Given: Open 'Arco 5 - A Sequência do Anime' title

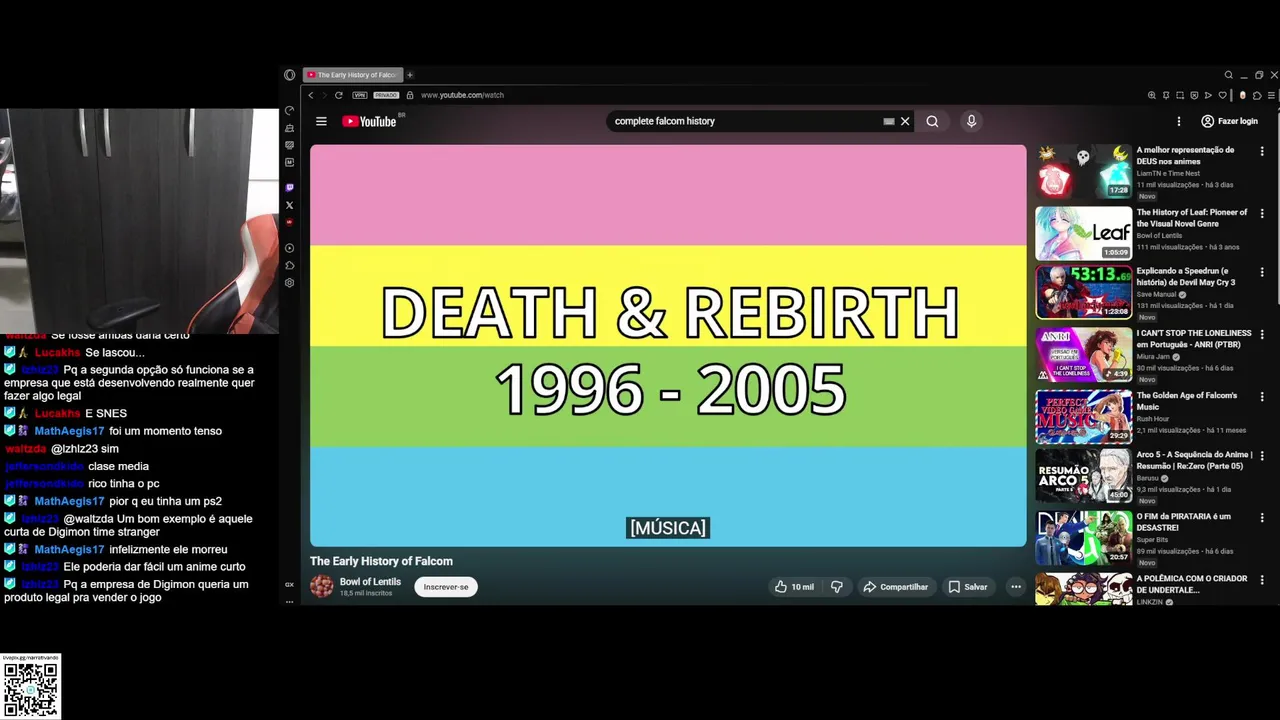Looking at the screenshot, I should tap(1194, 460).
